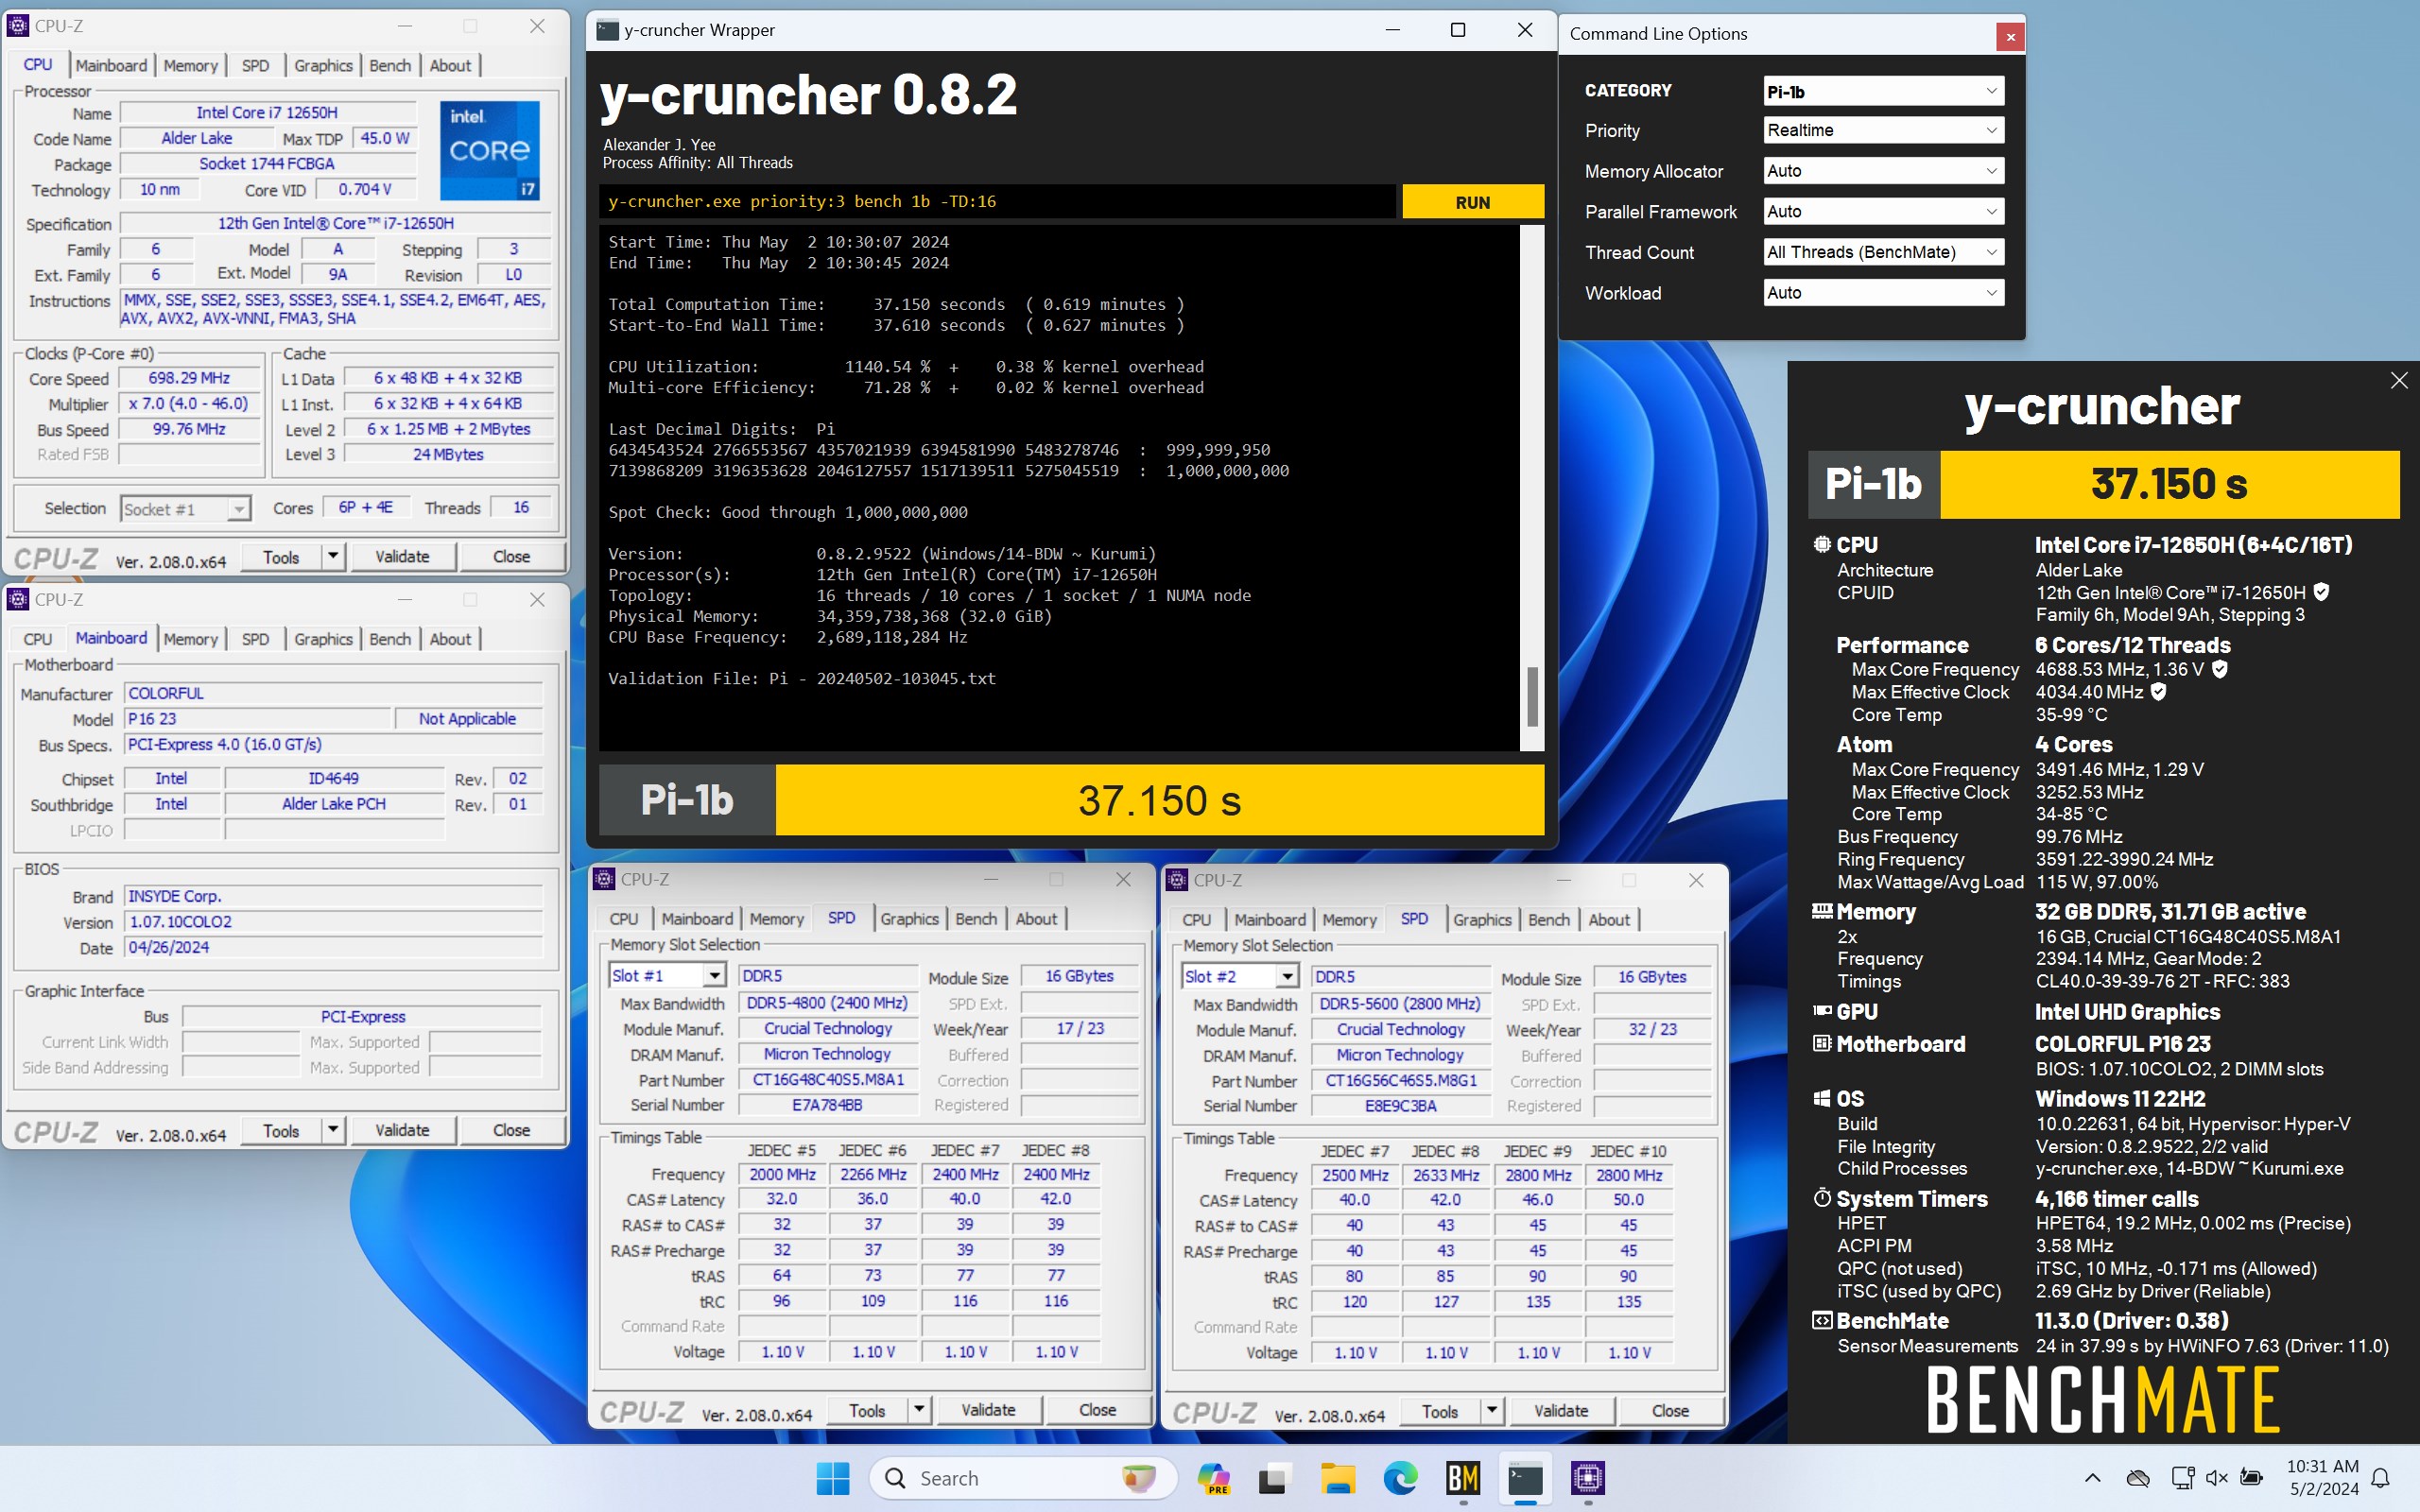Click 'Not Applicable' model field
Viewport: 2420px width, 1512px height.
click(x=467, y=719)
